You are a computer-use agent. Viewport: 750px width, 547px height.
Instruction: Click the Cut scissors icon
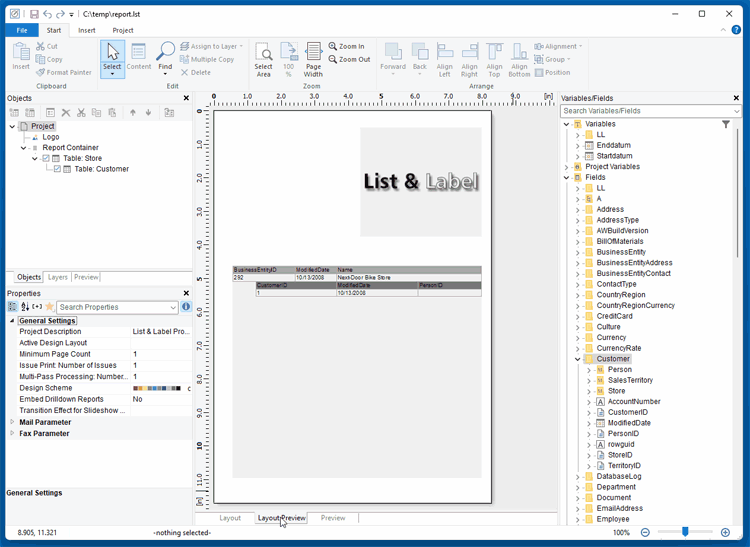tap(41, 46)
